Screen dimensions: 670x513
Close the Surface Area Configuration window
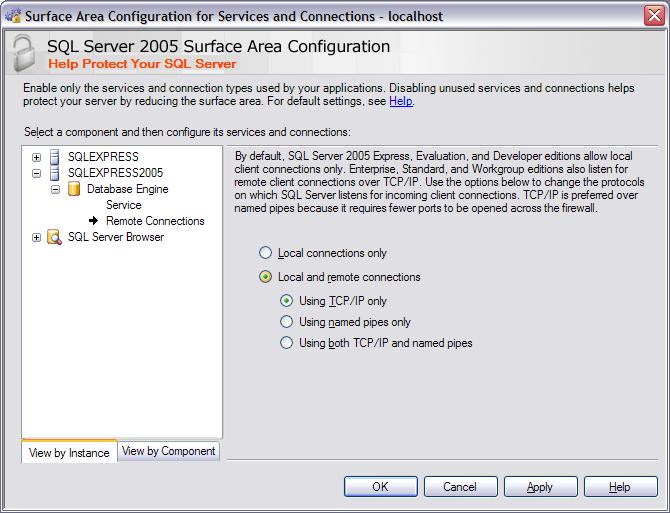pyautogui.click(x=654, y=16)
